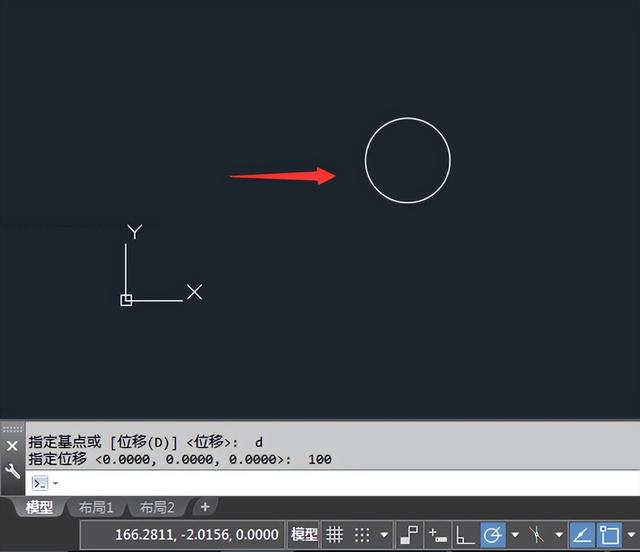Open polar tracking angle dropdown
Image resolution: width=640 pixels, height=552 pixels.
click(x=515, y=534)
